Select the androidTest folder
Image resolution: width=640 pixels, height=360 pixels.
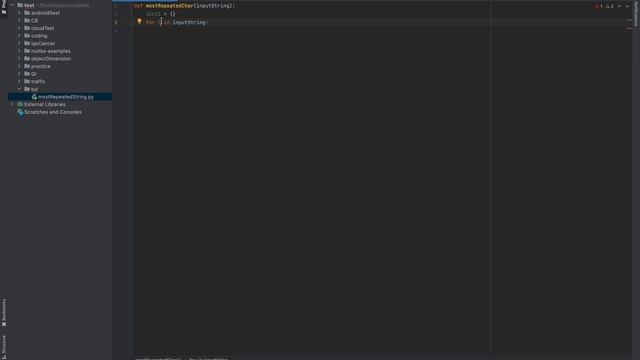(x=45, y=13)
